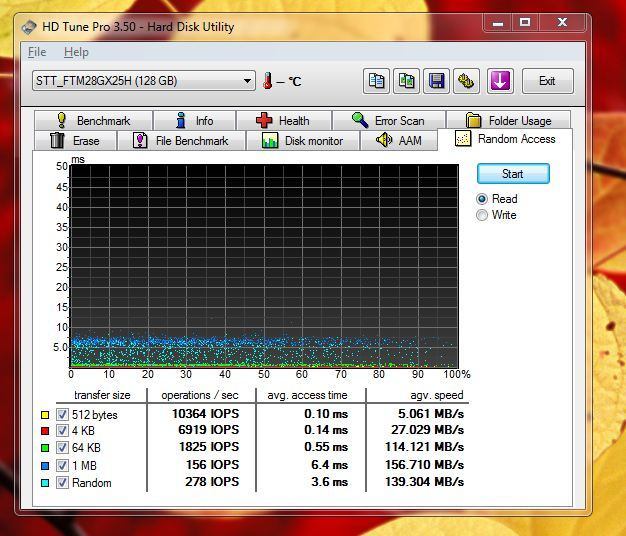626x536 pixels.
Task: Open the Error Scan tab
Action: (389, 120)
